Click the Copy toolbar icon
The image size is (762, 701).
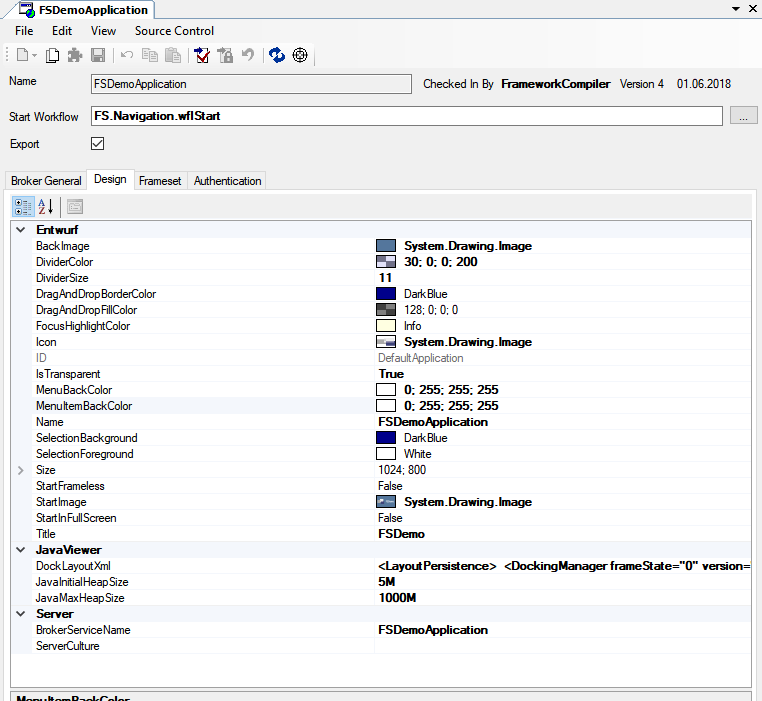[x=150, y=55]
